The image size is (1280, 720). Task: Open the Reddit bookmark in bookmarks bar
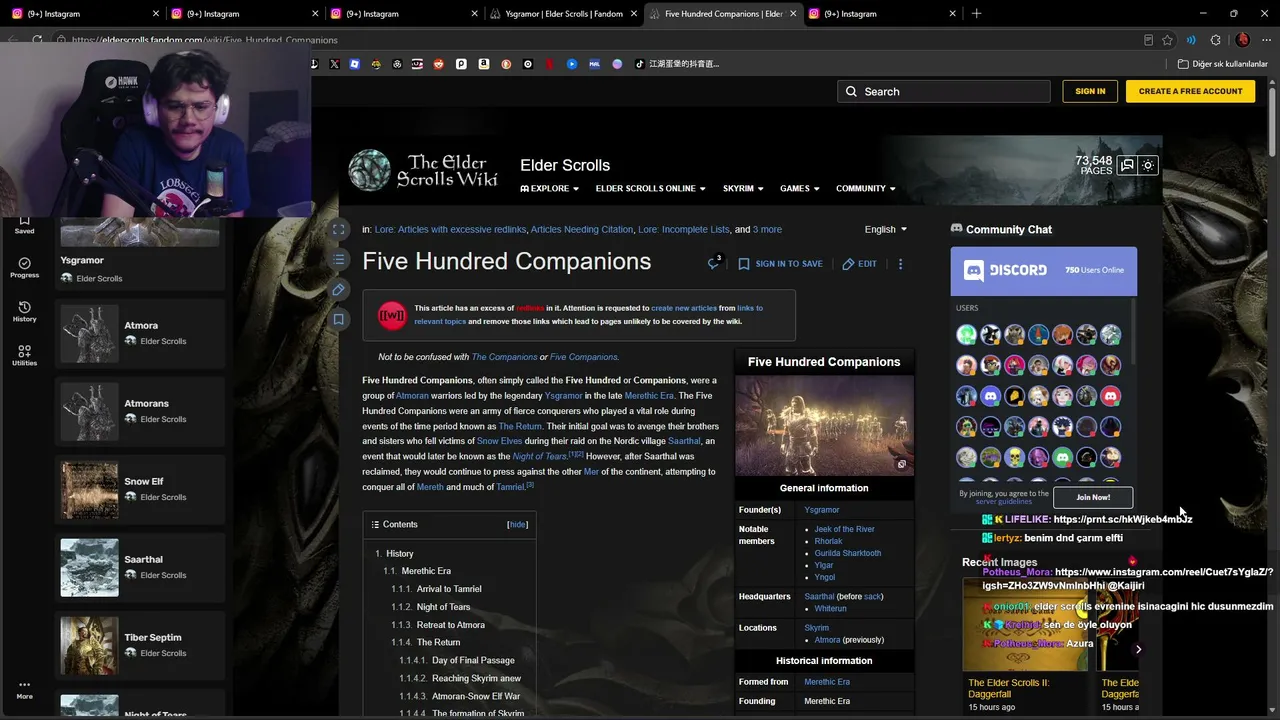pos(439,64)
